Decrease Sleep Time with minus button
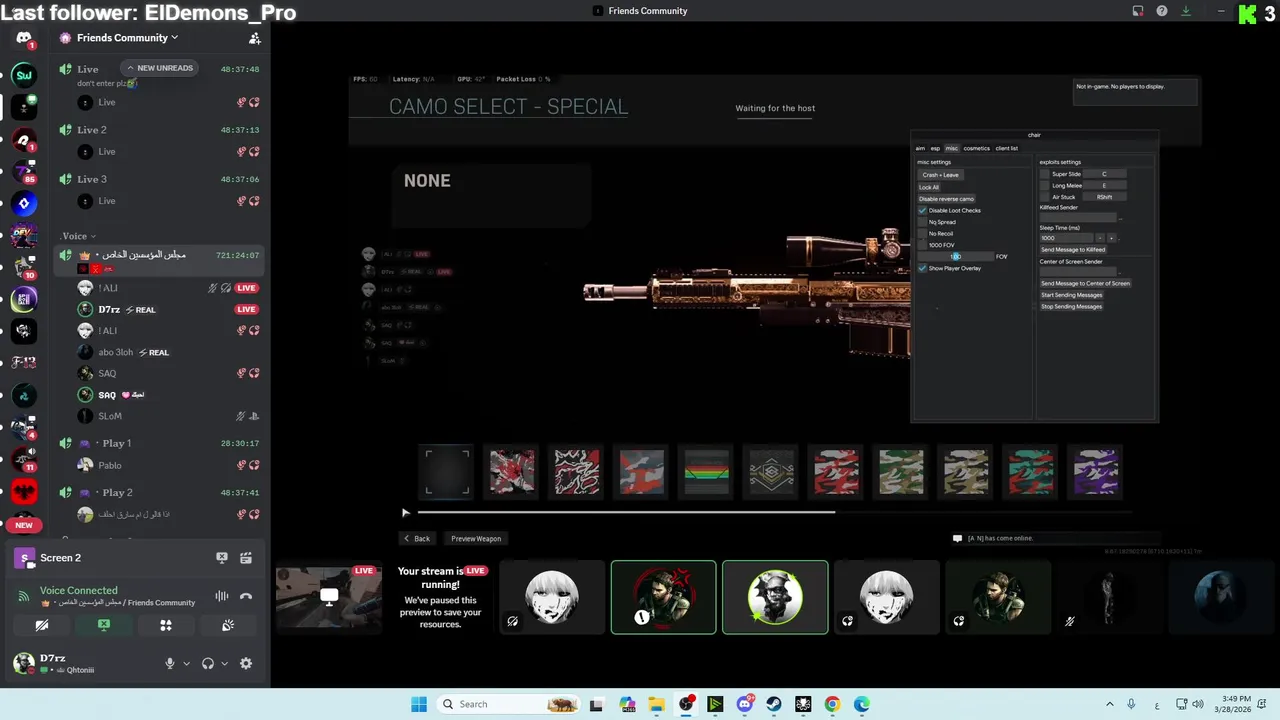This screenshot has width=1280, height=720. pos(1099,238)
